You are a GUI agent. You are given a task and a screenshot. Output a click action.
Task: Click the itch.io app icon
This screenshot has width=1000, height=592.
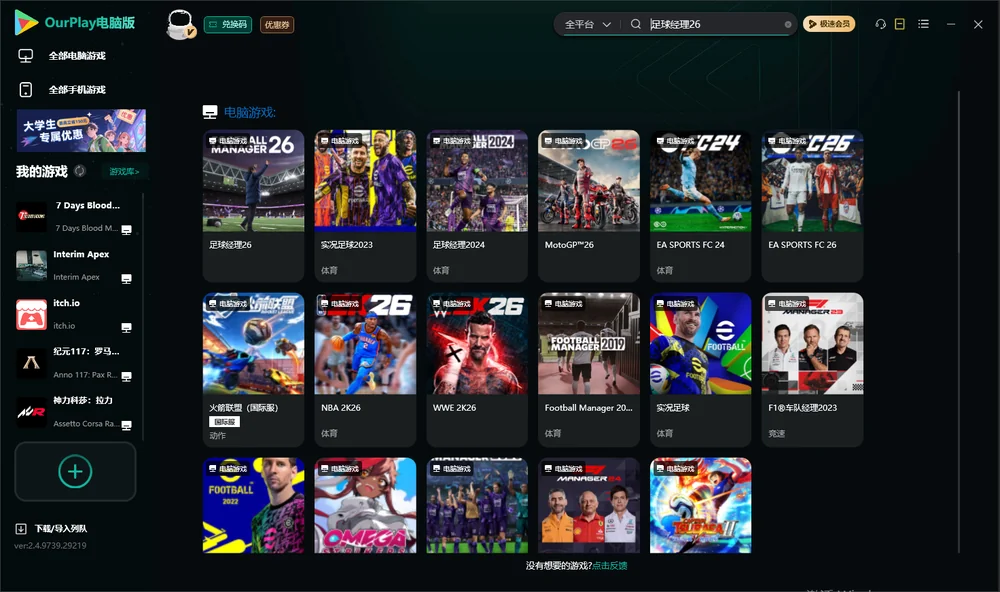(31, 314)
